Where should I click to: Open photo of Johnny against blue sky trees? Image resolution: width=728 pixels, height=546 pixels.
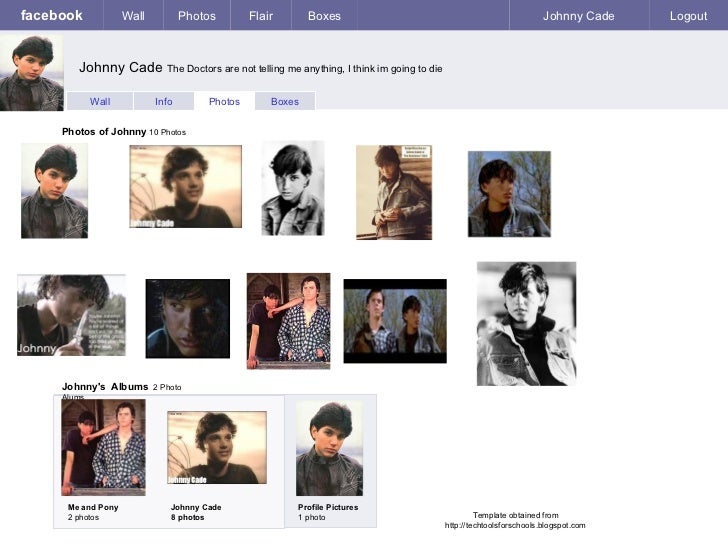[509, 194]
